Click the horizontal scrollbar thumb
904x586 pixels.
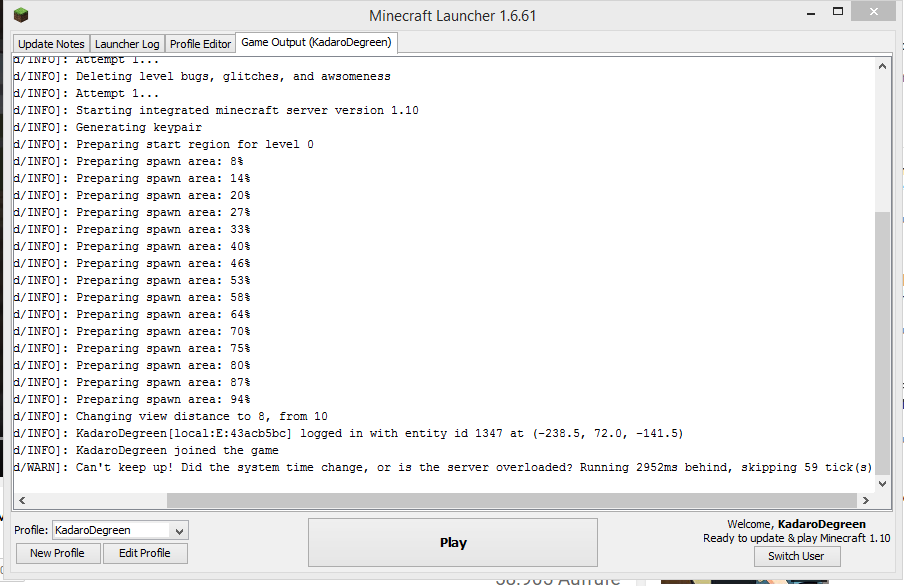pos(512,500)
